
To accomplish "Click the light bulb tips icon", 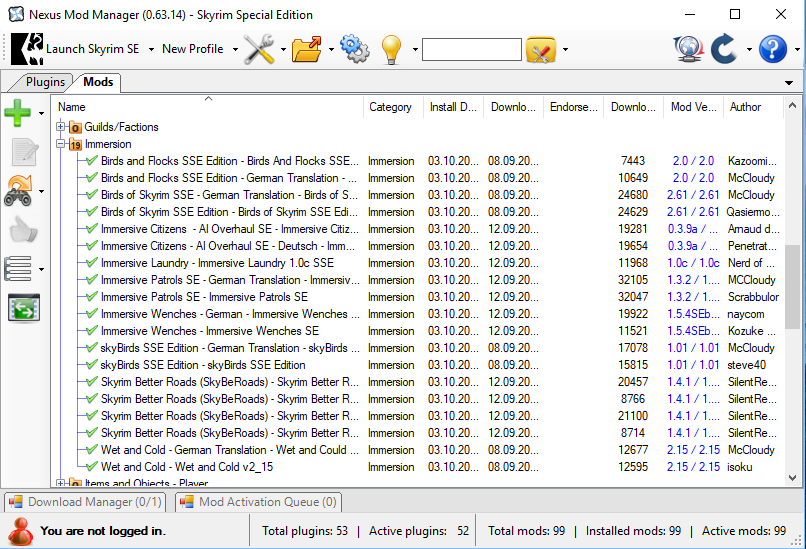I will [x=391, y=49].
